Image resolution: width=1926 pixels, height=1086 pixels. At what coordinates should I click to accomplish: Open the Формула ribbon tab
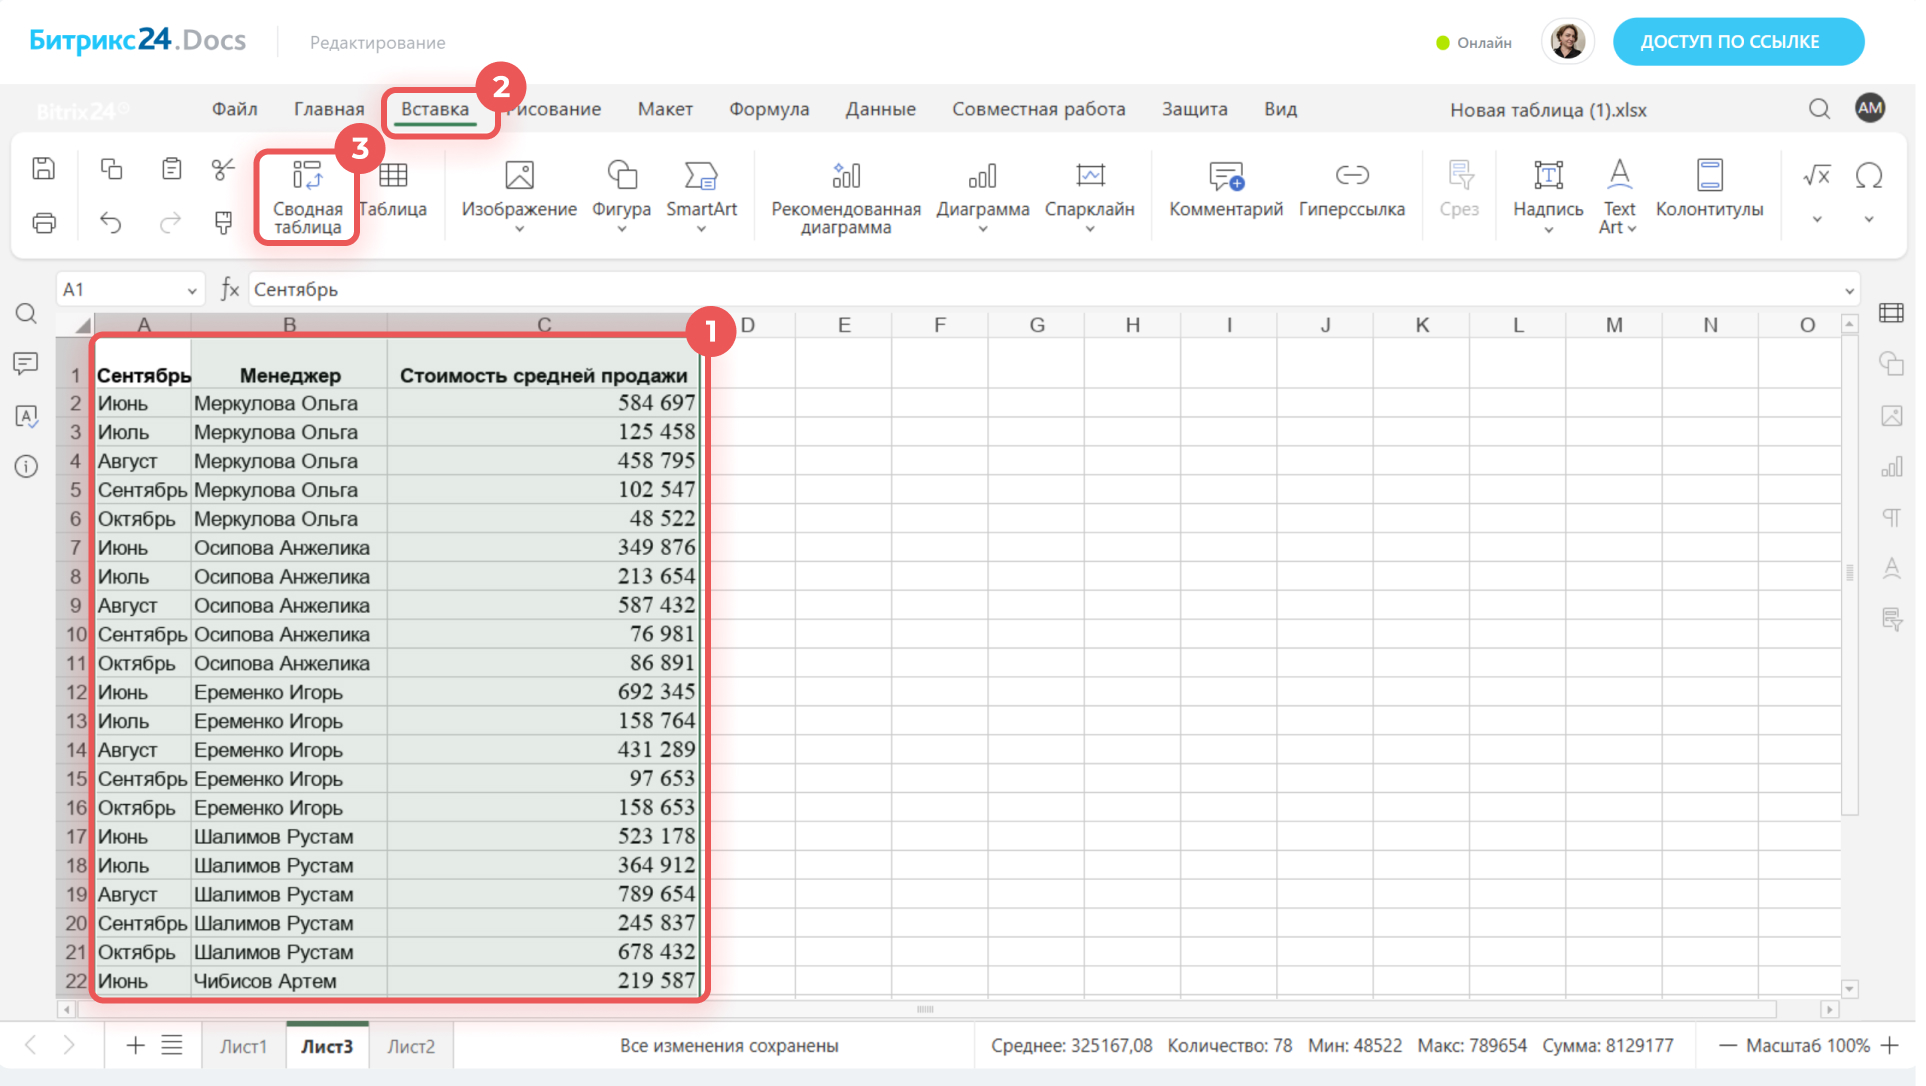point(768,109)
